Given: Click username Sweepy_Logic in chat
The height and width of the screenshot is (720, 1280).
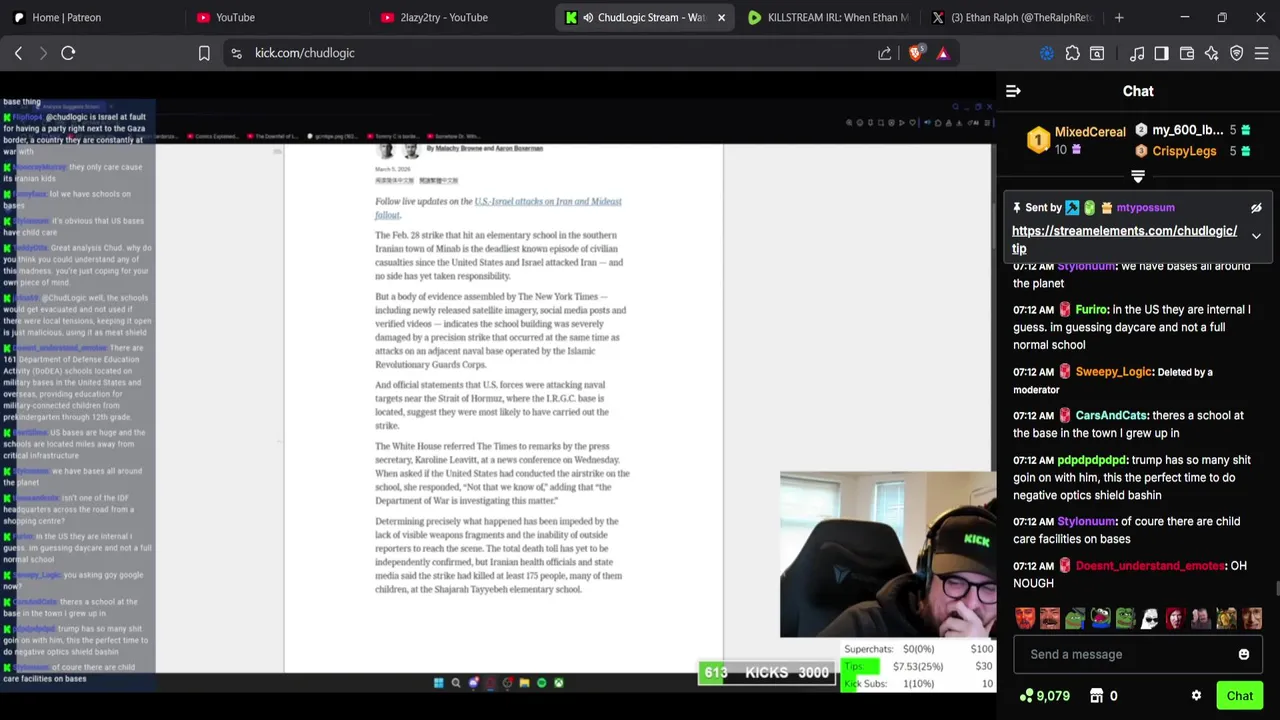Looking at the screenshot, I should point(1113,372).
